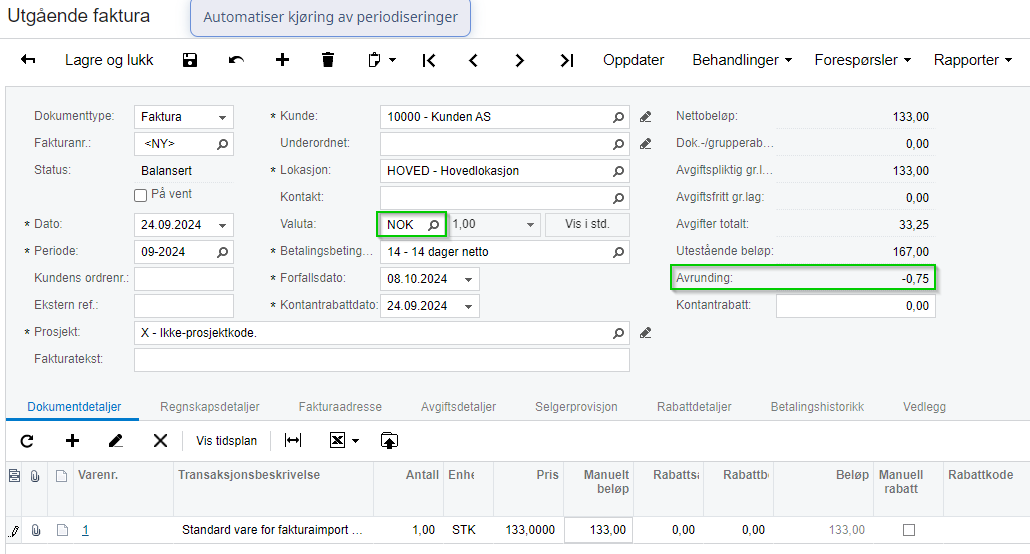
Task: Open item number 1 link in Varenr.
Action: coord(85,530)
